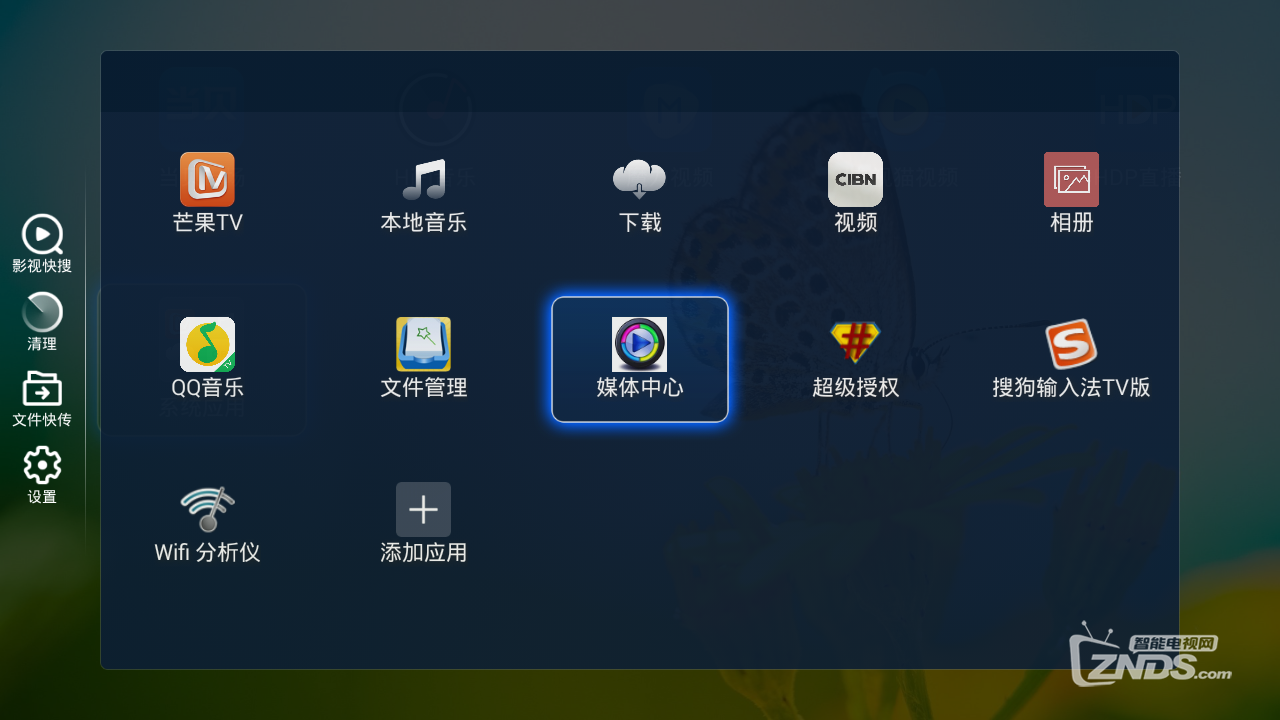Launch 搜狗输入法TV版 app icon
The width and height of the screenshot is (1280, 720).
click(1071, 344)
